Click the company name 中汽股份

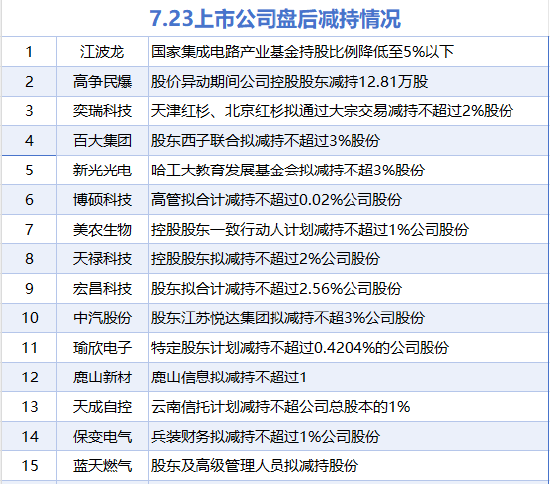click(x=102, y=318)
